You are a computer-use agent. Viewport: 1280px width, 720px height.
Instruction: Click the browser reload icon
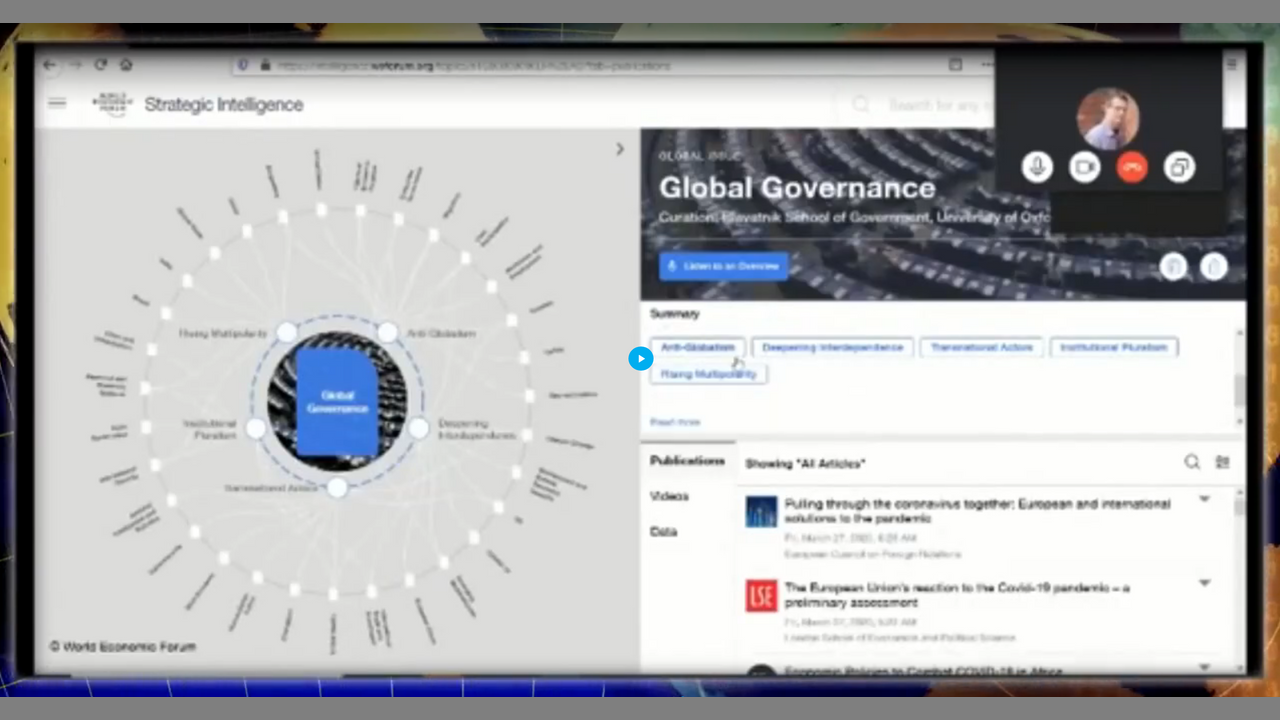(100, 65)
